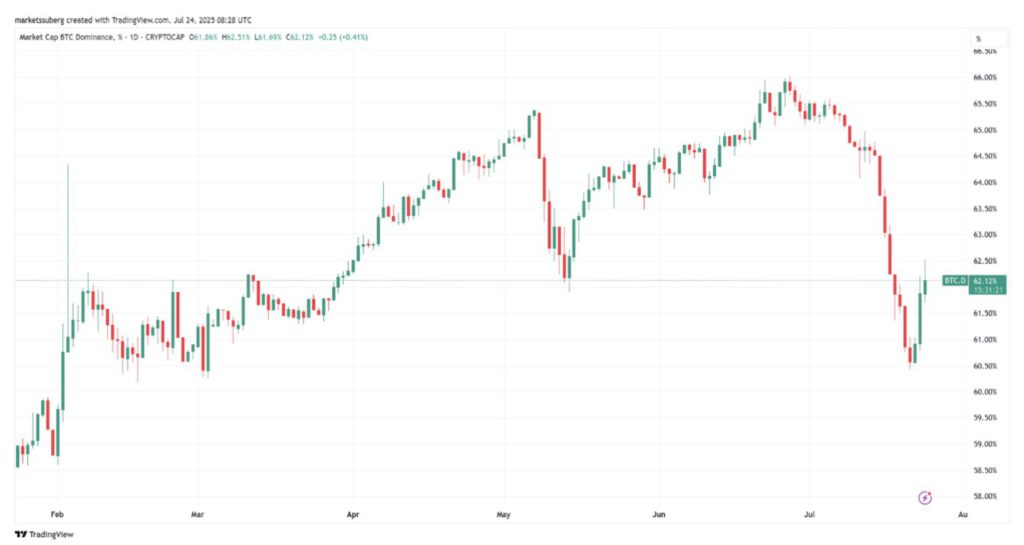
Task: Click the Apr label on time axis
Action: coord(352,514)
